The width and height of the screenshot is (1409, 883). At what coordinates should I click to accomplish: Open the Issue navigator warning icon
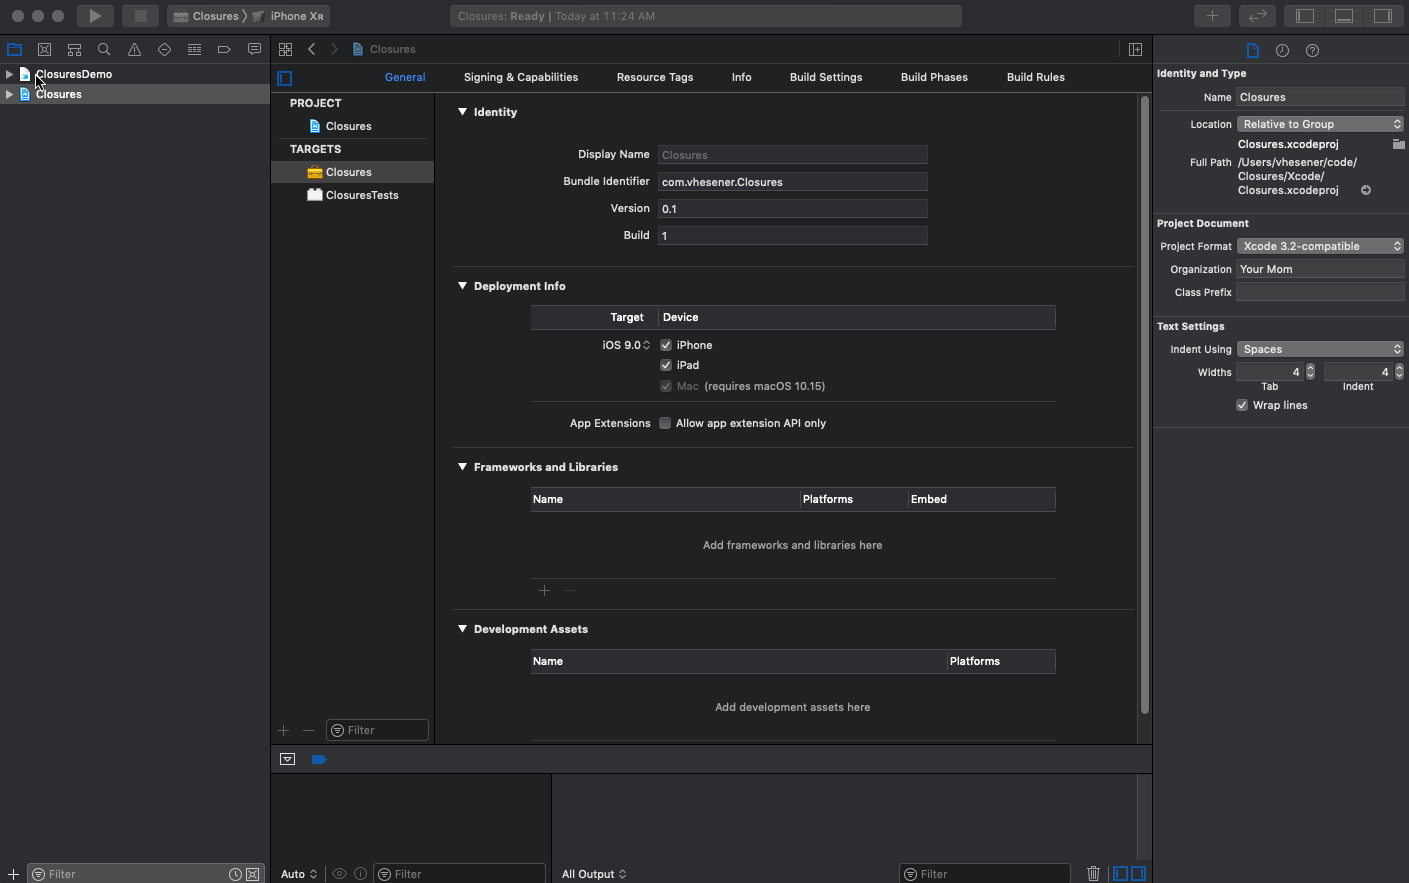tap(134, 49)
